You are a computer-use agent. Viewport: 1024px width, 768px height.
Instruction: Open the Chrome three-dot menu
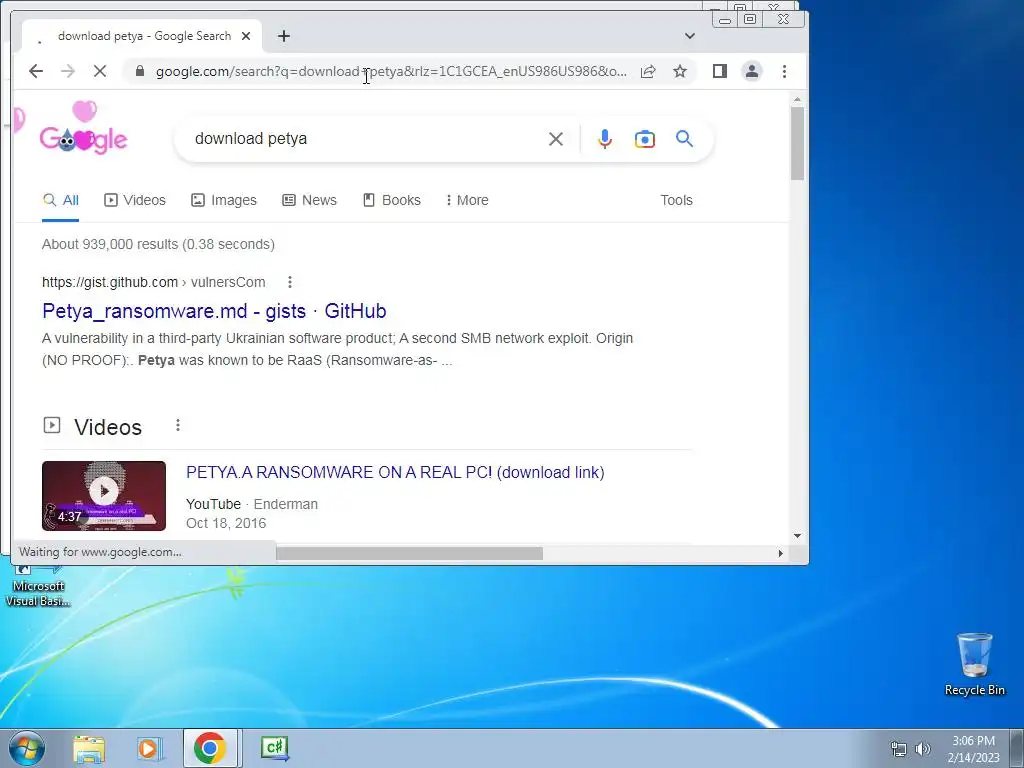coord(784,71)
